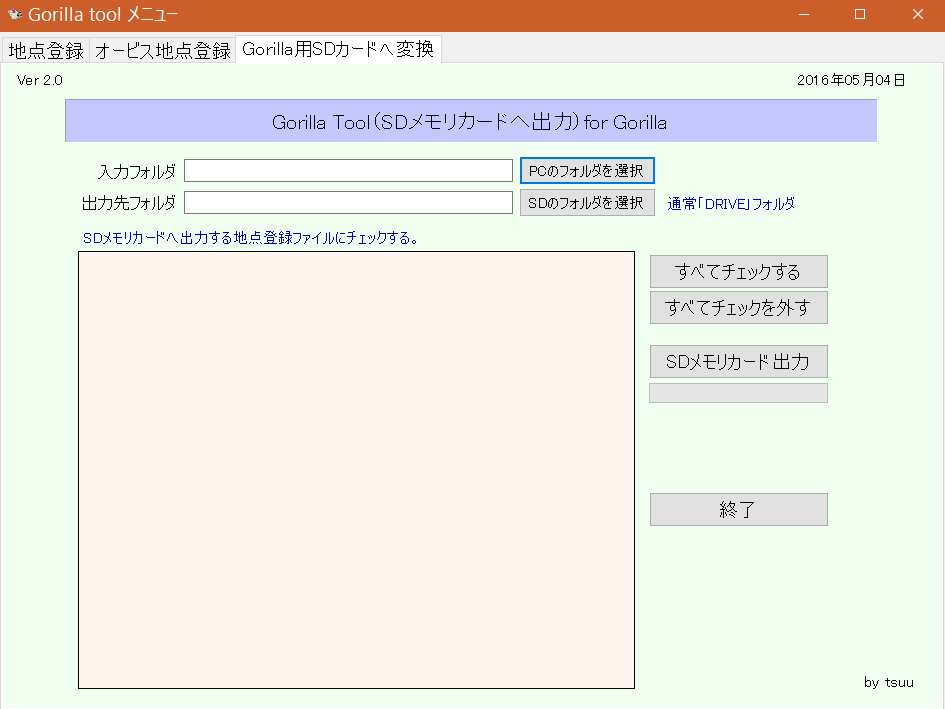
Task: Click the Gorilla Tool header banner
Action: pos(470,122)
